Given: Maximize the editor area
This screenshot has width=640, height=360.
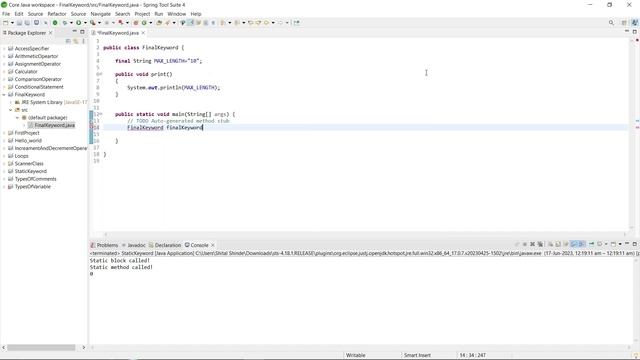Looking at the screenshot, I should click(634, 31).
